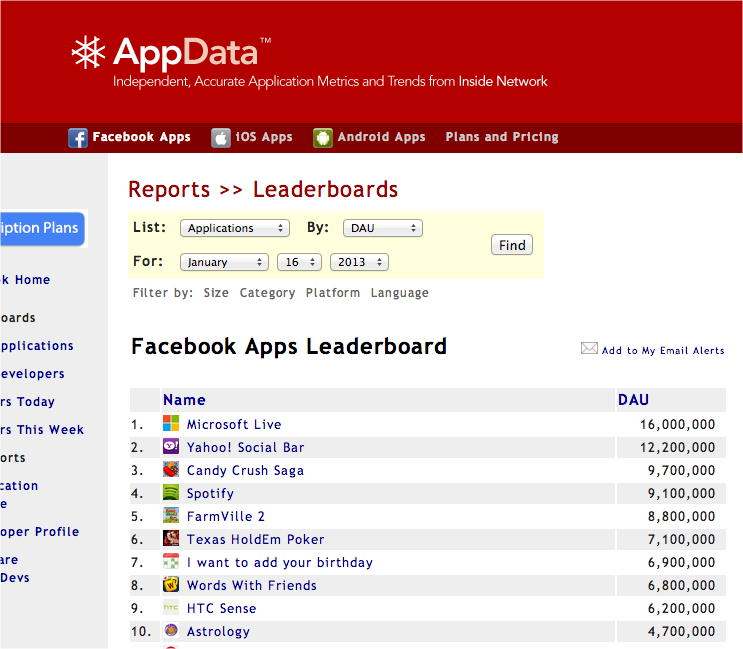This screenshot has height=649, width=743.
Task: Open the Words With Friends link
Action: click(252, 585)
